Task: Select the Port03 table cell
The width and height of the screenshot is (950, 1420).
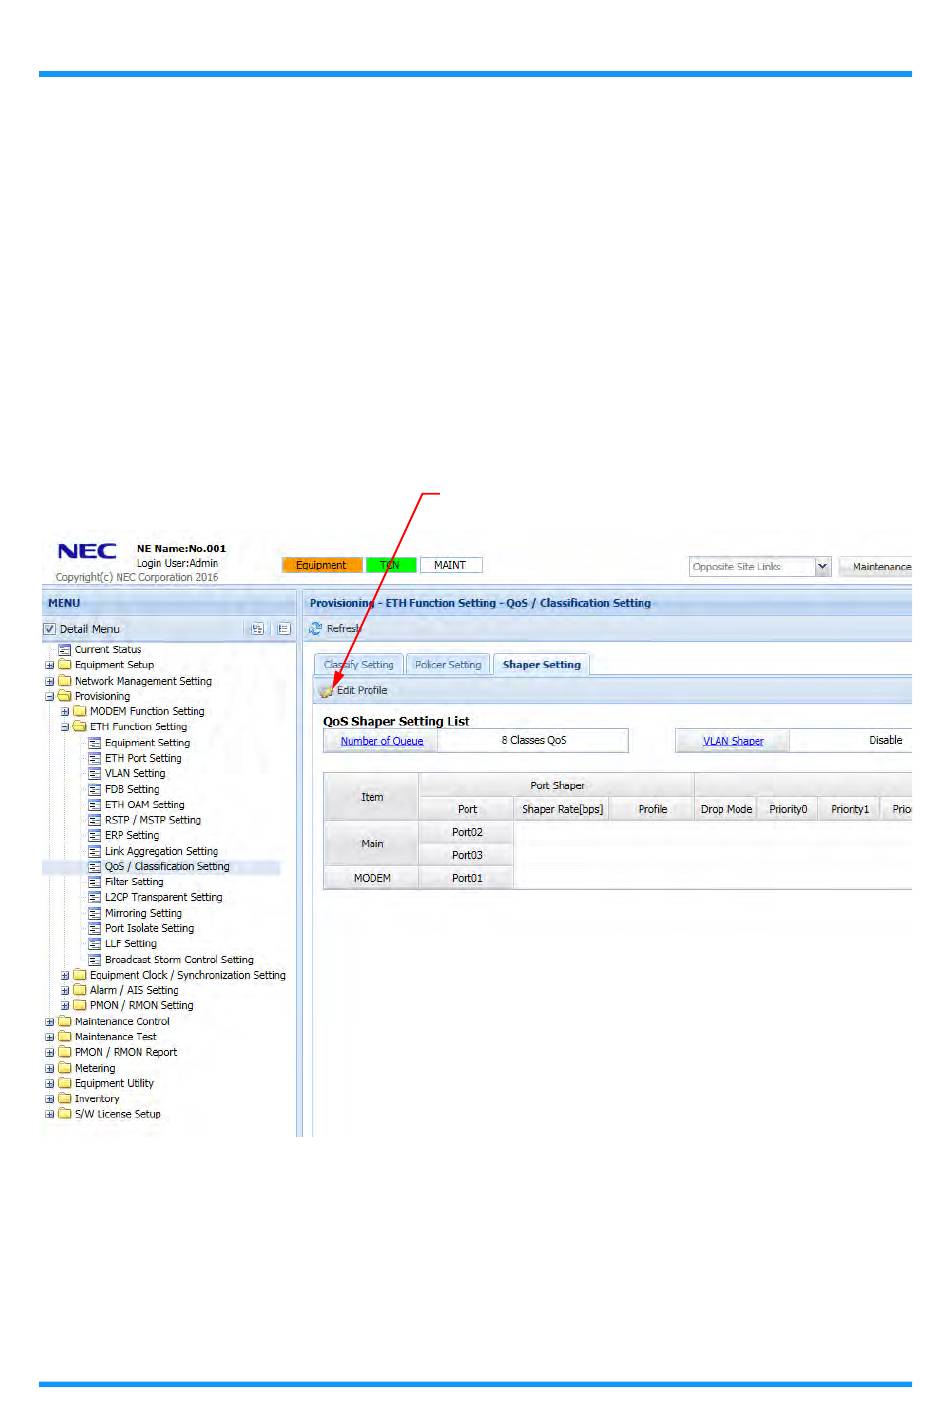Action: (467, 855)
